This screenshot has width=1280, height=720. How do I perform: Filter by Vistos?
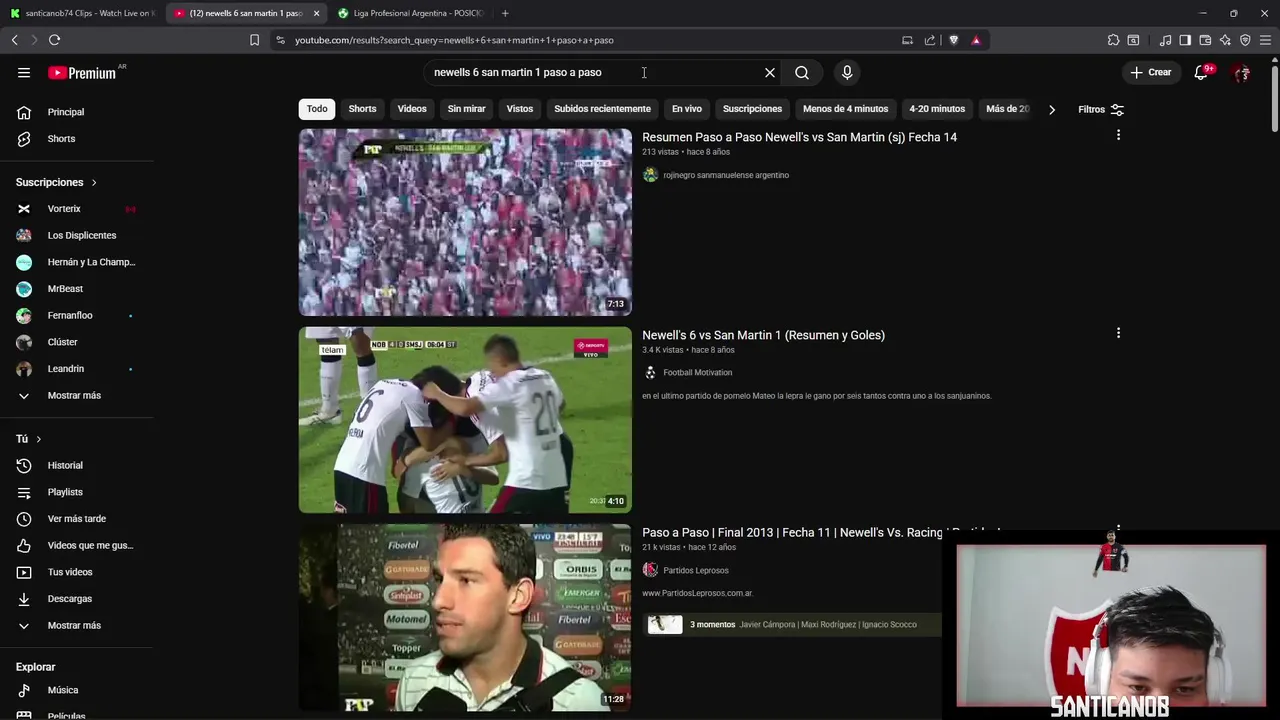[520, 109]
